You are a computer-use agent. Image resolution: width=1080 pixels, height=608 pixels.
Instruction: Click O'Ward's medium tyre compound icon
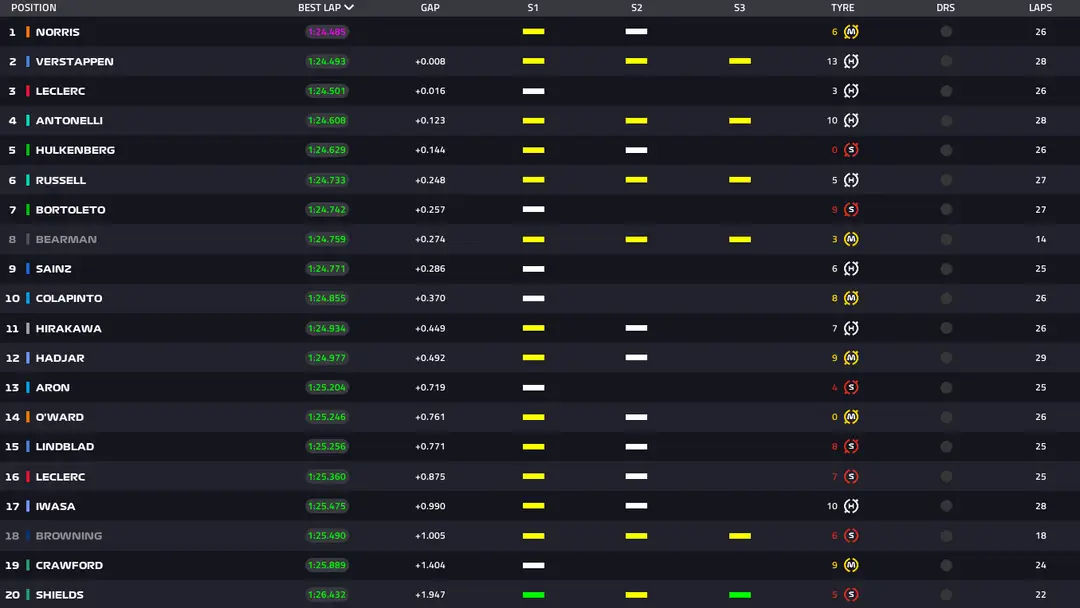coord(851,417)
